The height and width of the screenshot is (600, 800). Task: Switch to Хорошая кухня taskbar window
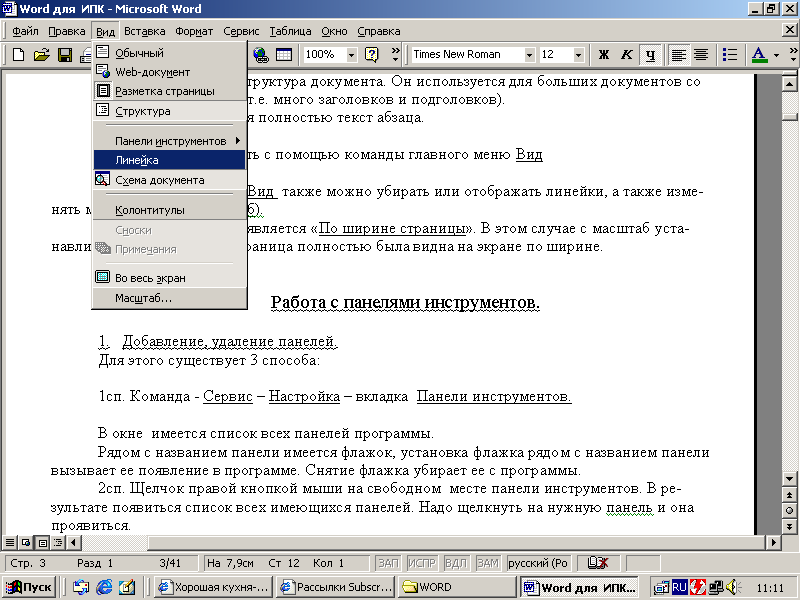tap(214, 587)
